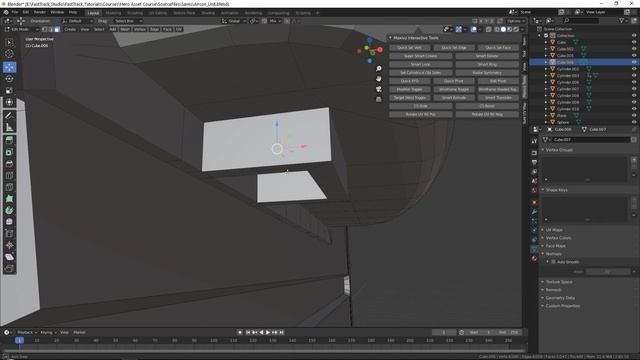Screen dimensions: 640x360
Task: Expand the UV Maps section
Action: [x=554, y=230]
